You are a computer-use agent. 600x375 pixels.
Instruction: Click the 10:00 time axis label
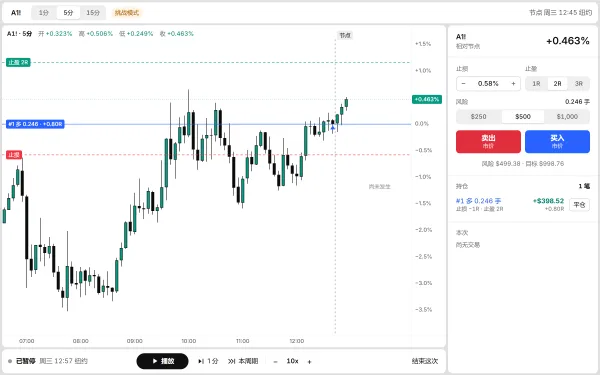189,341
